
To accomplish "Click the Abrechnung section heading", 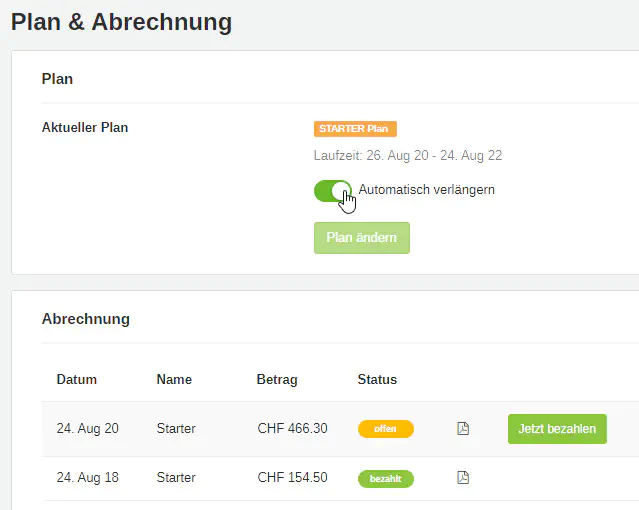I will (x=86, y=319).
